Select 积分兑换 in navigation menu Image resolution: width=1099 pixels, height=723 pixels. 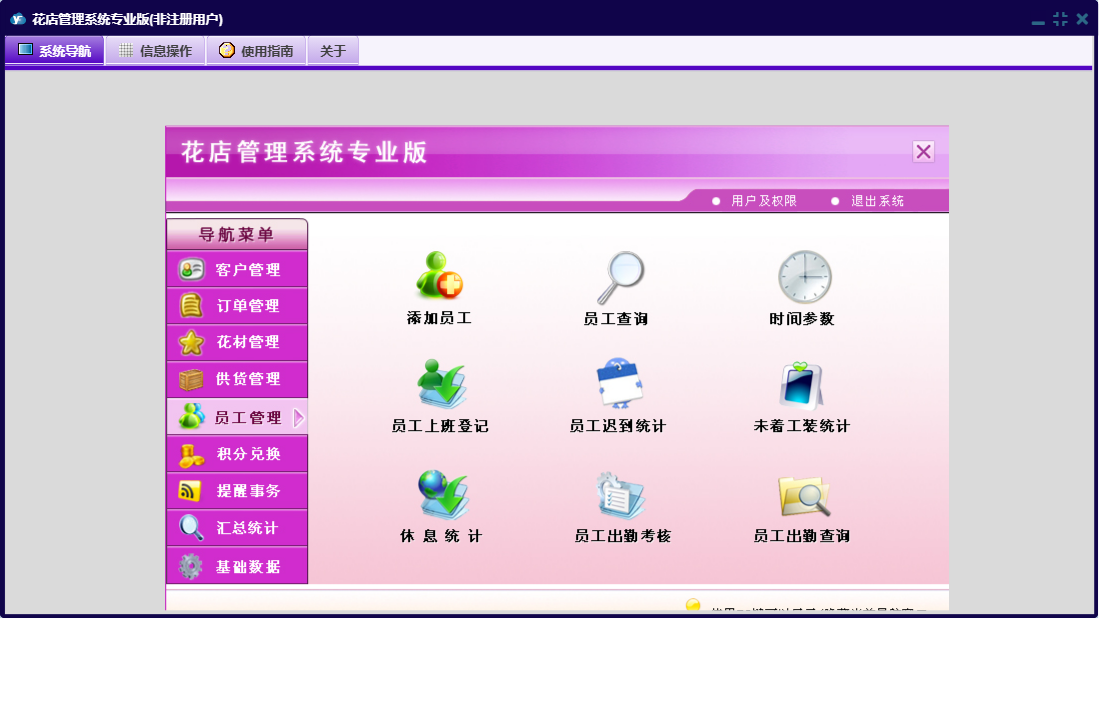(x=237, y=454)
